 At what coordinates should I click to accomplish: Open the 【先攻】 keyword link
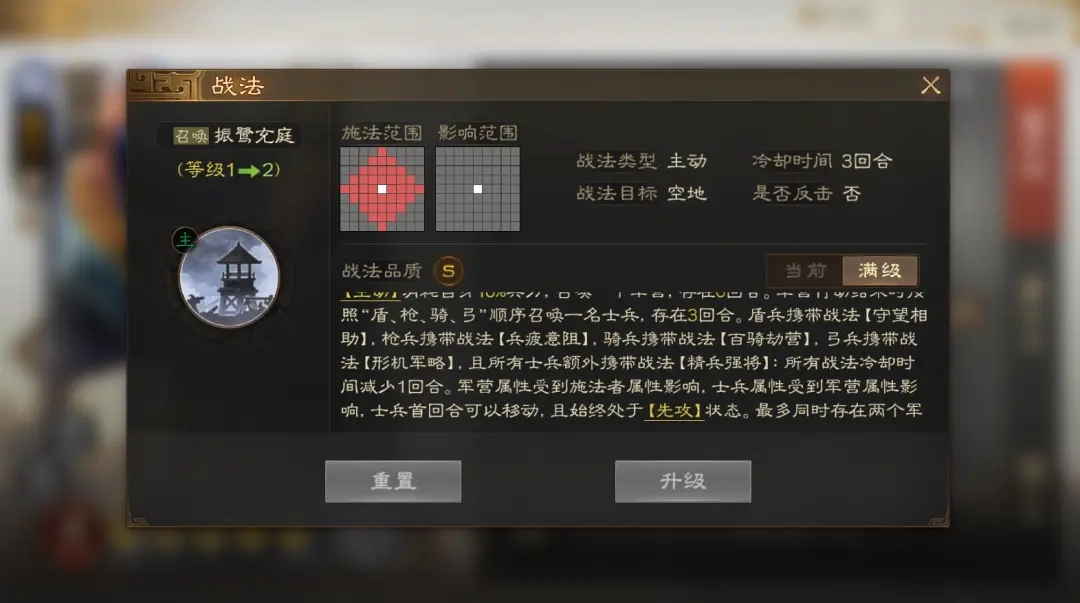tap(674, 411)
